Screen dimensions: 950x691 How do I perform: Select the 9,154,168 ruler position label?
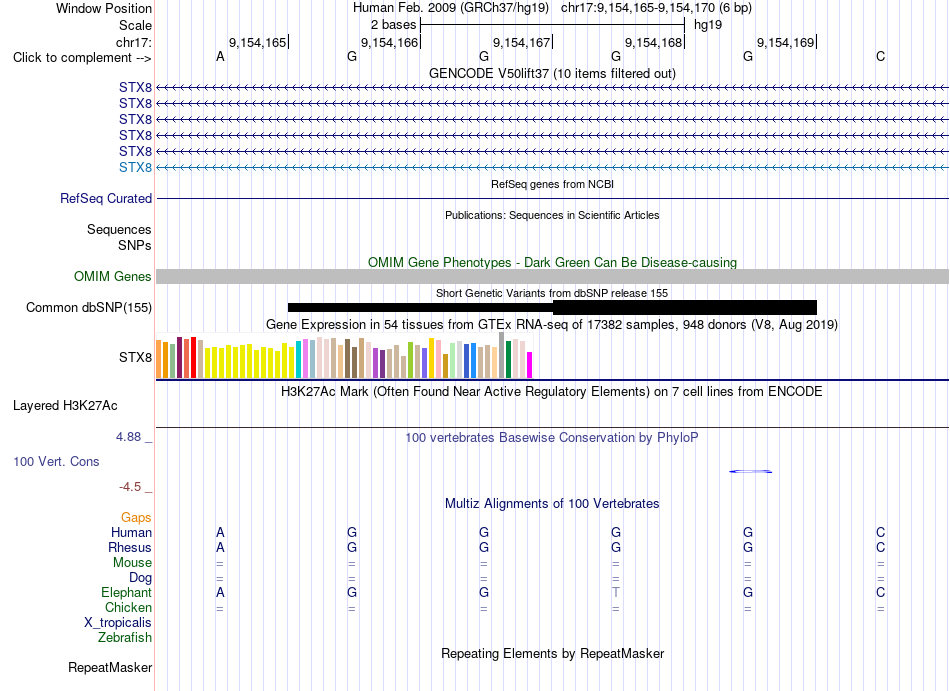pos(654,42)
